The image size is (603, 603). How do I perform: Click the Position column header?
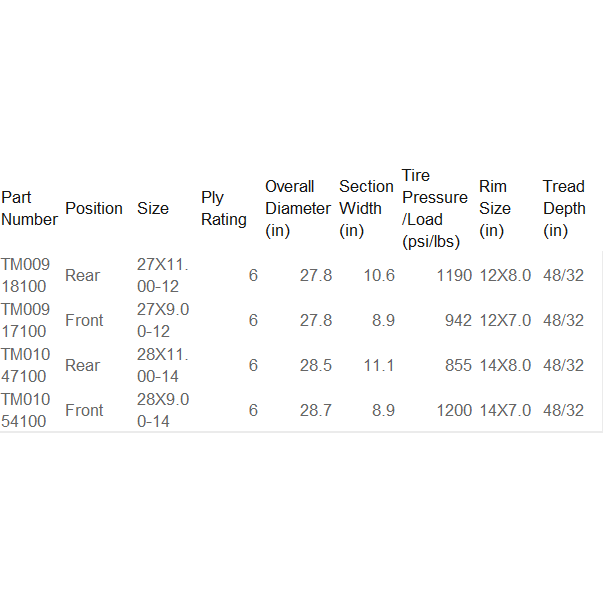coord(94,208)
